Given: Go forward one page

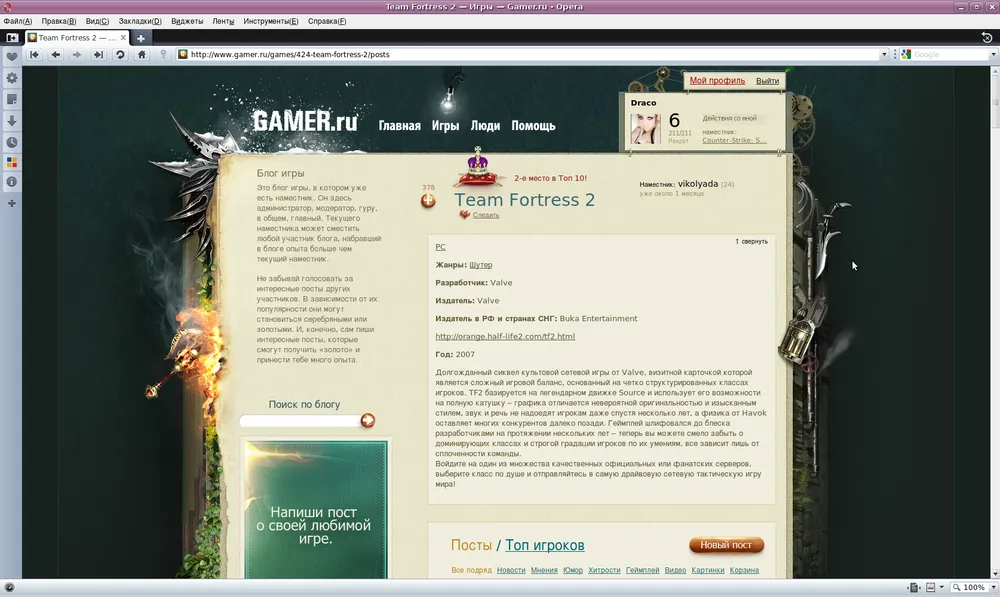Looking at the screenshot, I should (77, 55).
